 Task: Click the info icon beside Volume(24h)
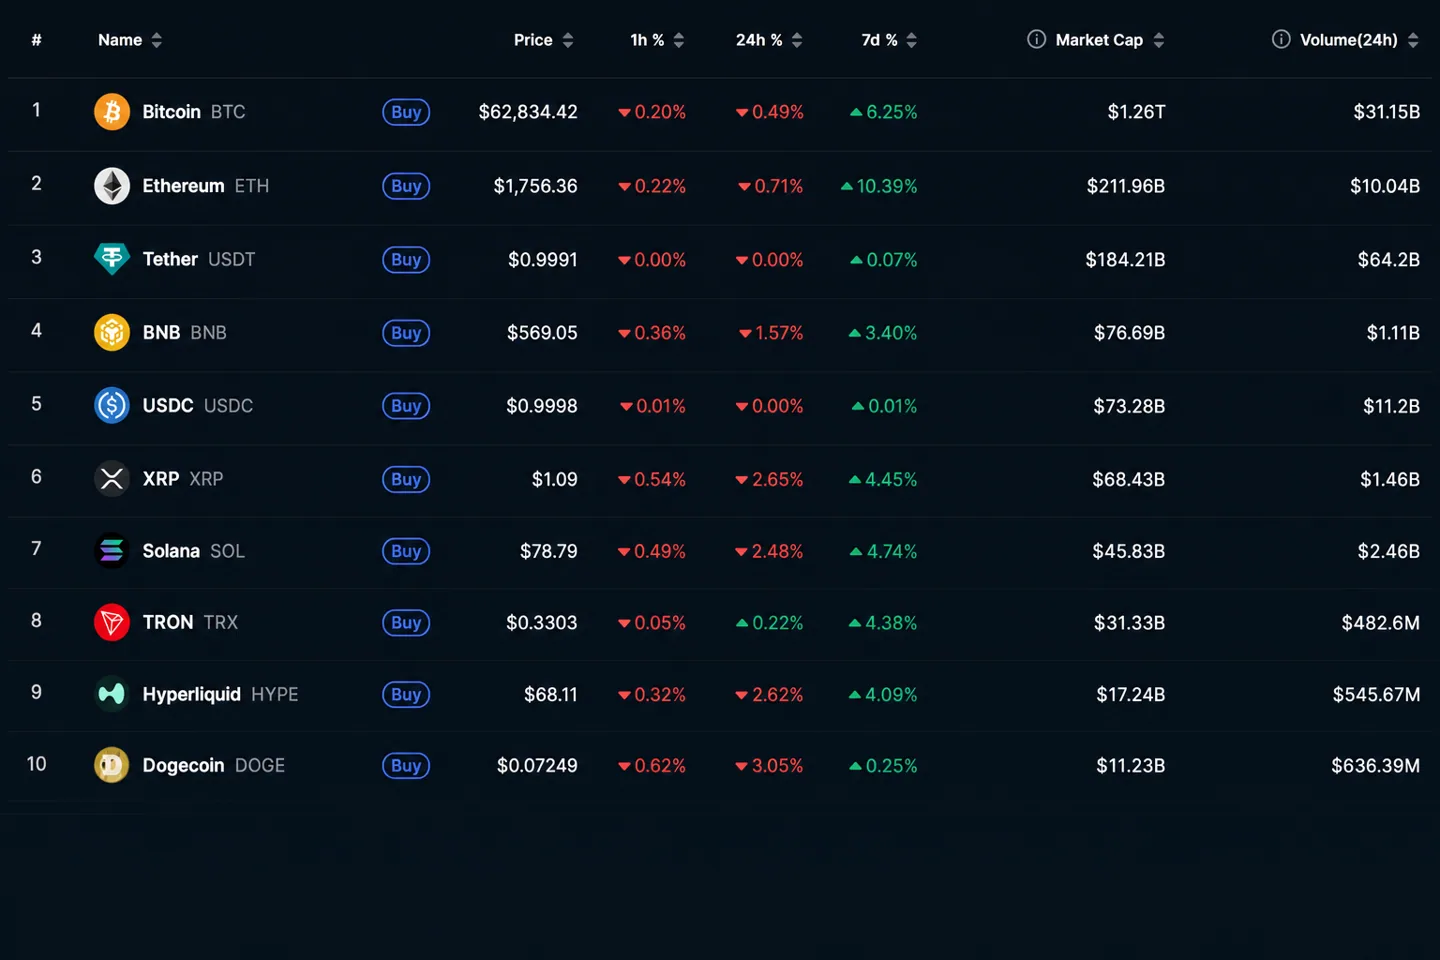pyautogui.click(x=1281, y=39)
